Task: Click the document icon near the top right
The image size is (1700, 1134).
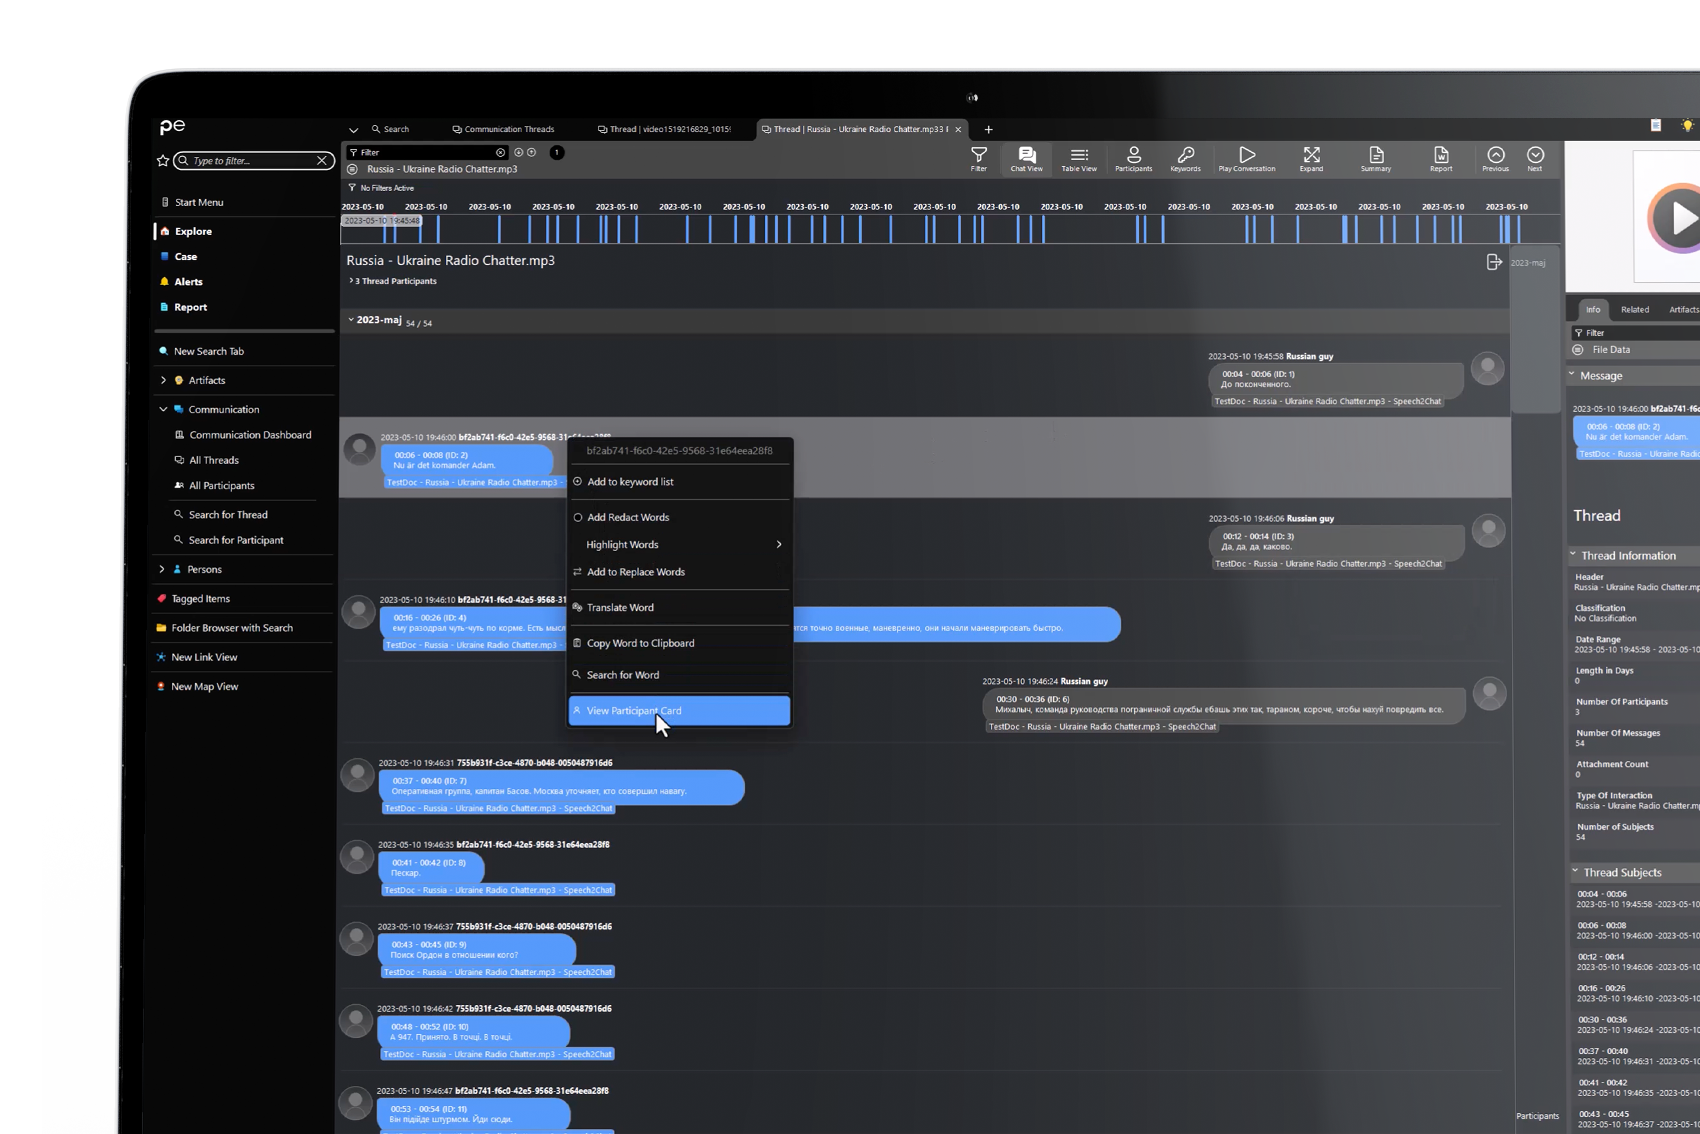Action: (x=1656, y=126)
